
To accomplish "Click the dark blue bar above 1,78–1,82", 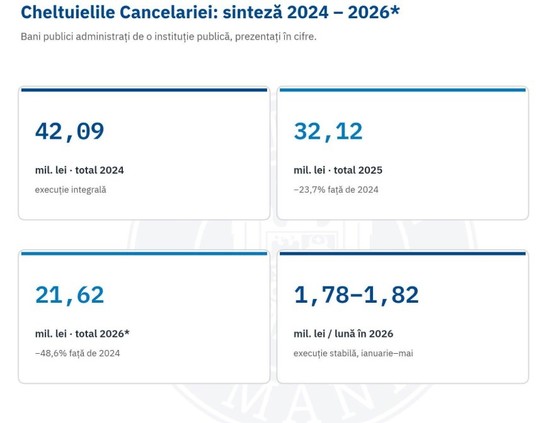I will (403, 254).
